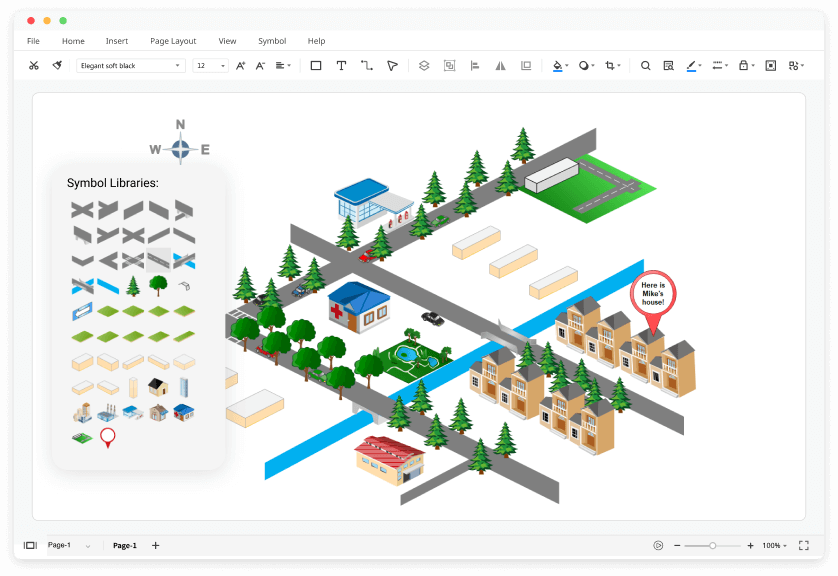Activate the Format Painter tool
This screenshot has width=838, height=576.
57,65
